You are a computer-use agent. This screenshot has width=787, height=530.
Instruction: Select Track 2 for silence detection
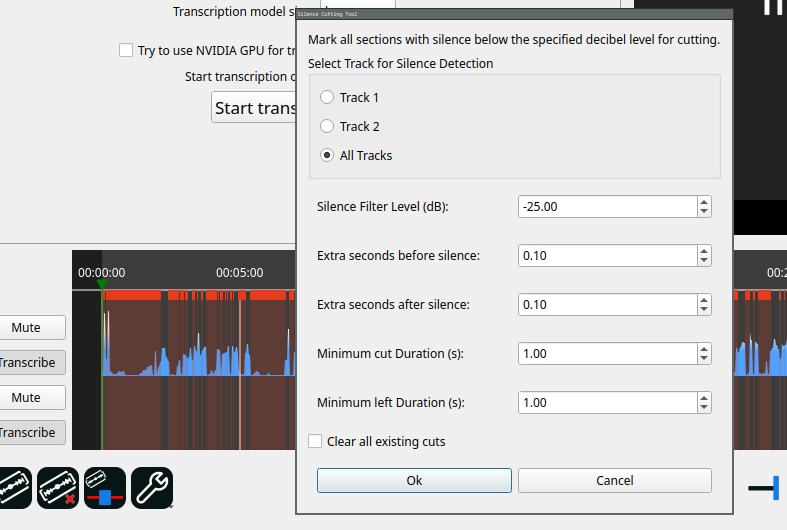327,127
